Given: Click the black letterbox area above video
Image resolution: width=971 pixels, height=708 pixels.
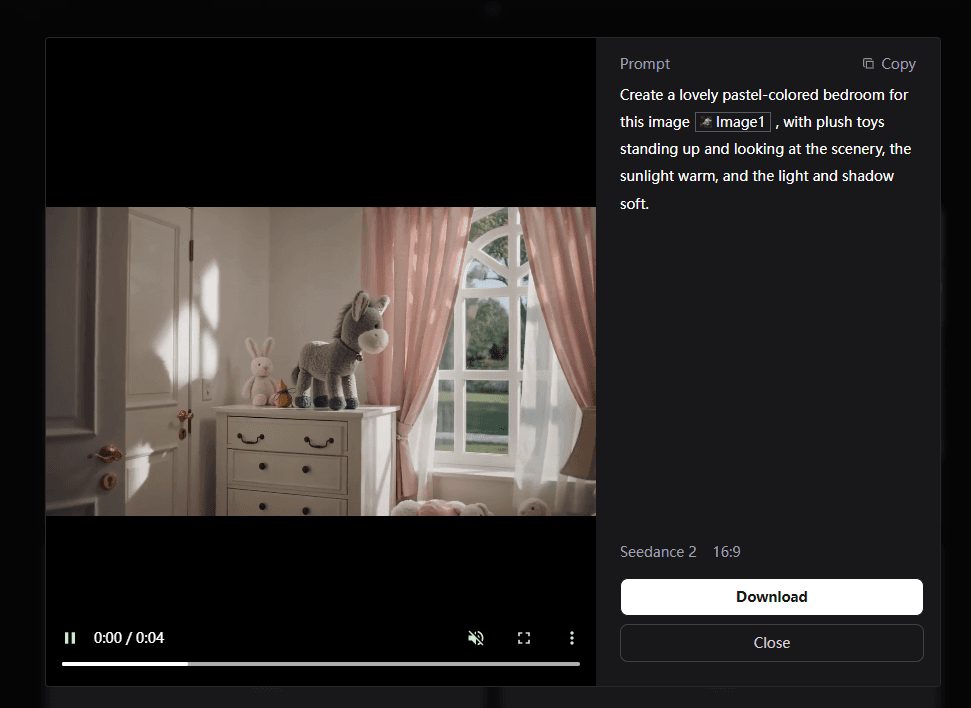Looking at the screenshot, I should [320, 120].
